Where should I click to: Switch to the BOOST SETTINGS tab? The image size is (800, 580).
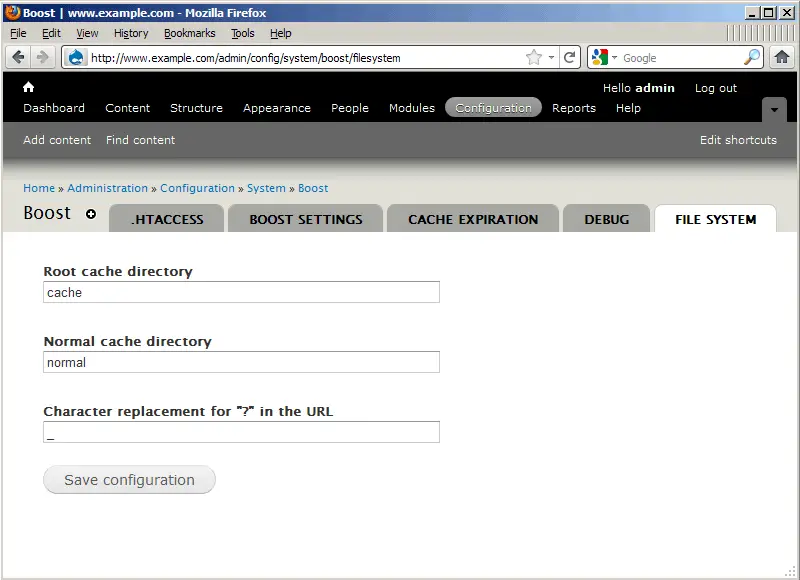306,219
